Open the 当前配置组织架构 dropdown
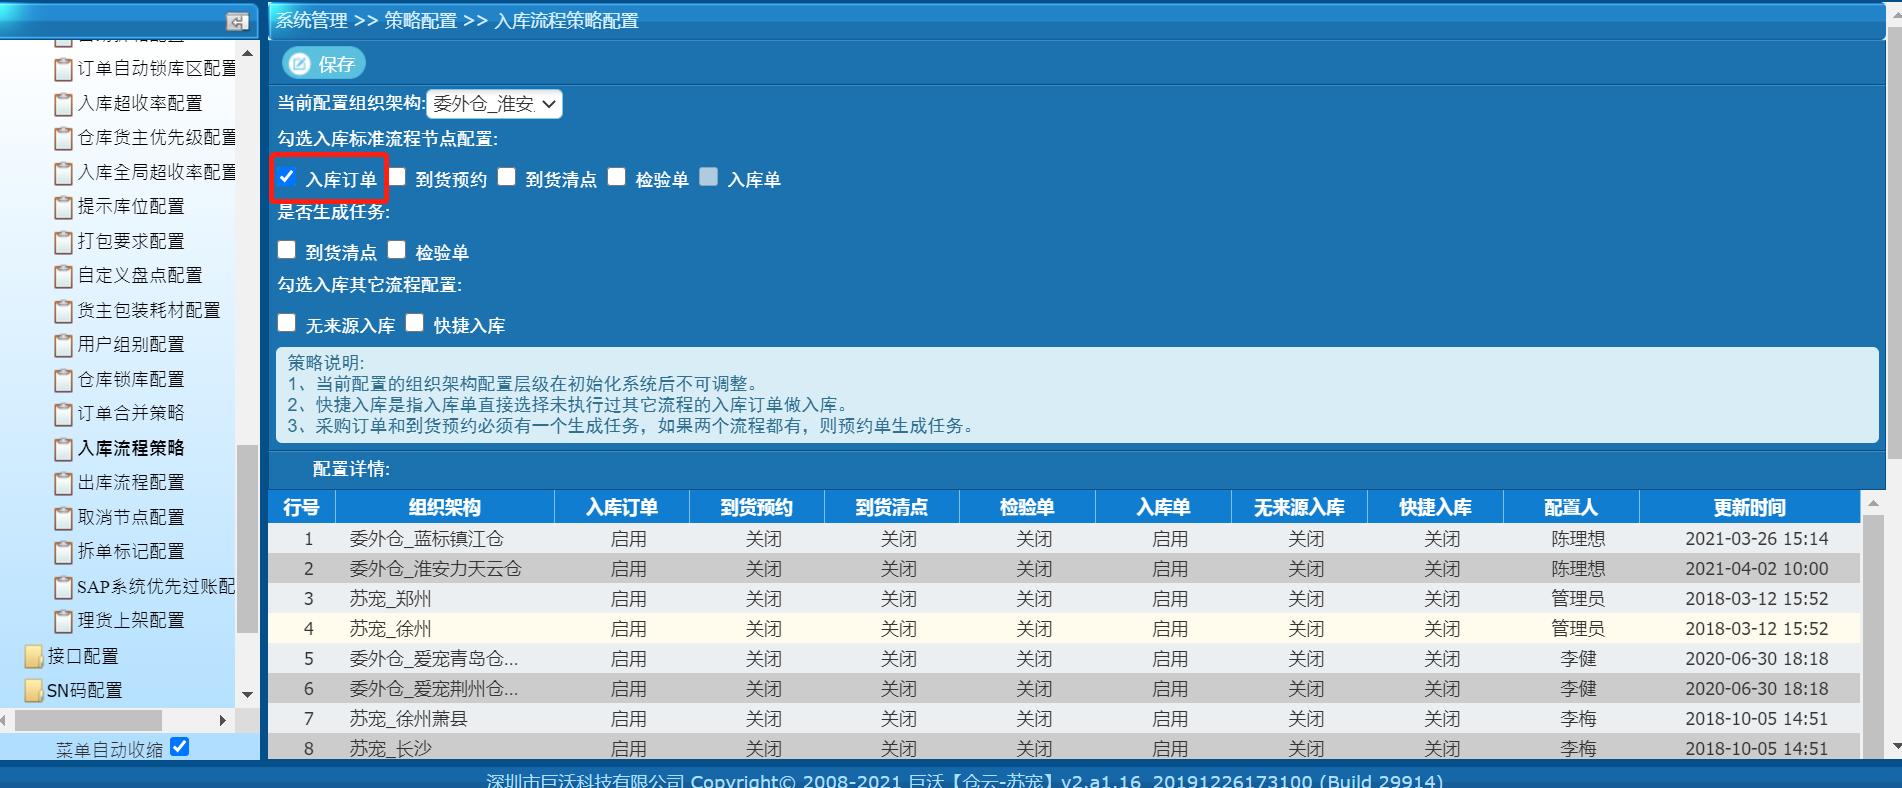The height and width of the screenshot is (788, 1902). tap(494, 104)
